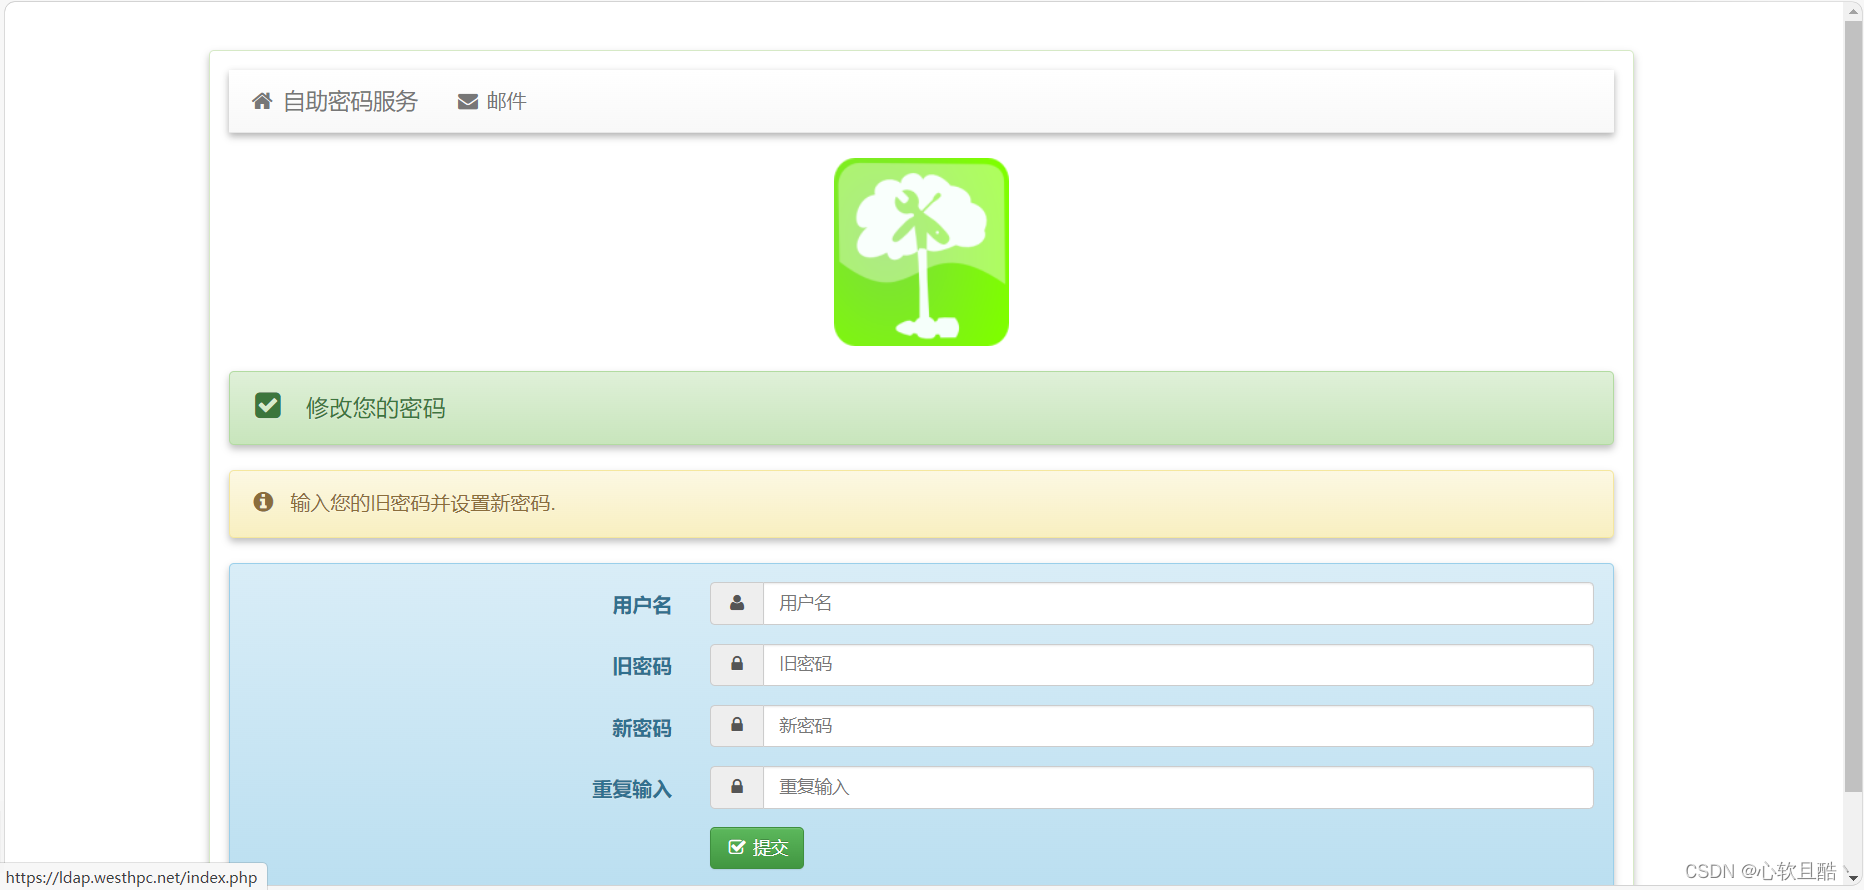This screenshot has width=1864, height=890.
Task: Click the lock icon beside the 新密码 field
Action: (x=737, y=726)
